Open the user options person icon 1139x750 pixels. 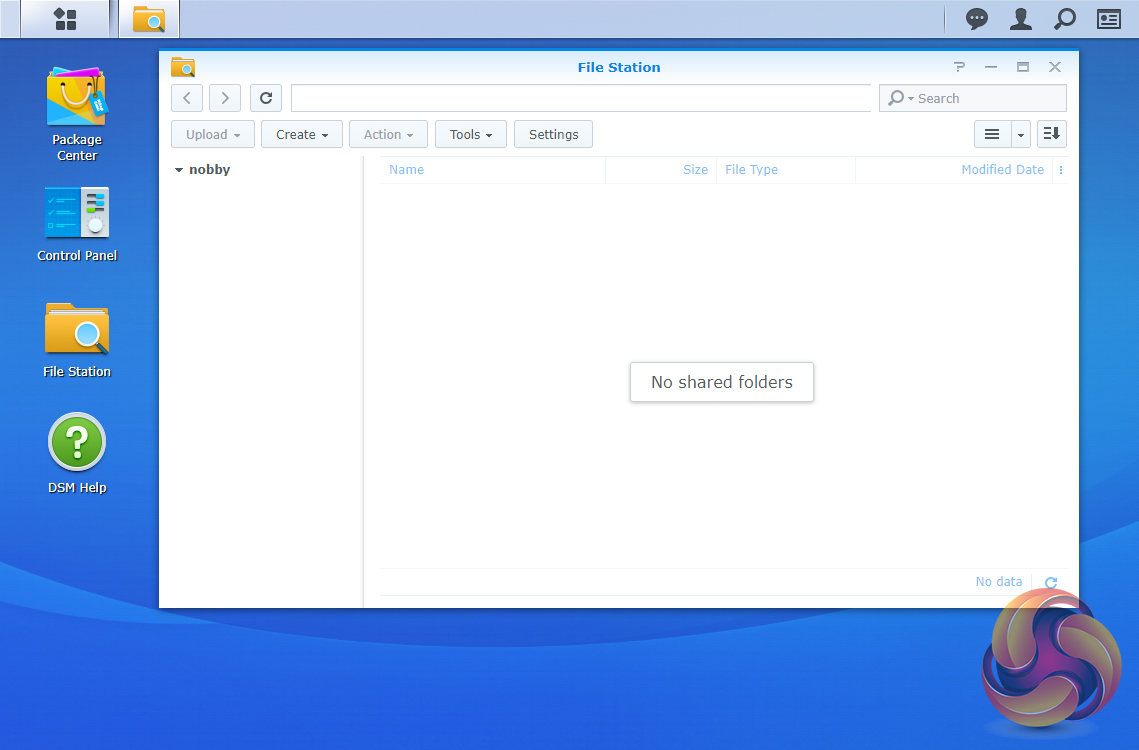tap(1020, 19)
